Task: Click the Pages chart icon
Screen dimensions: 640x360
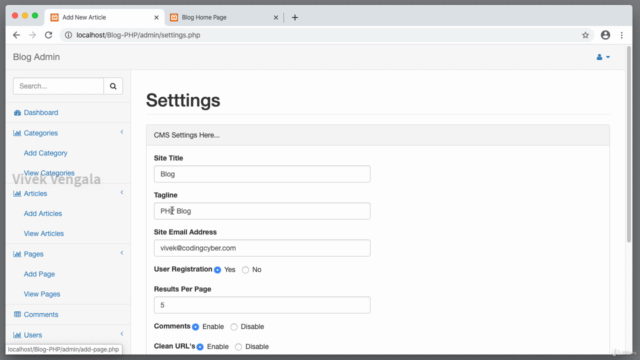Action: click(17, 254)
